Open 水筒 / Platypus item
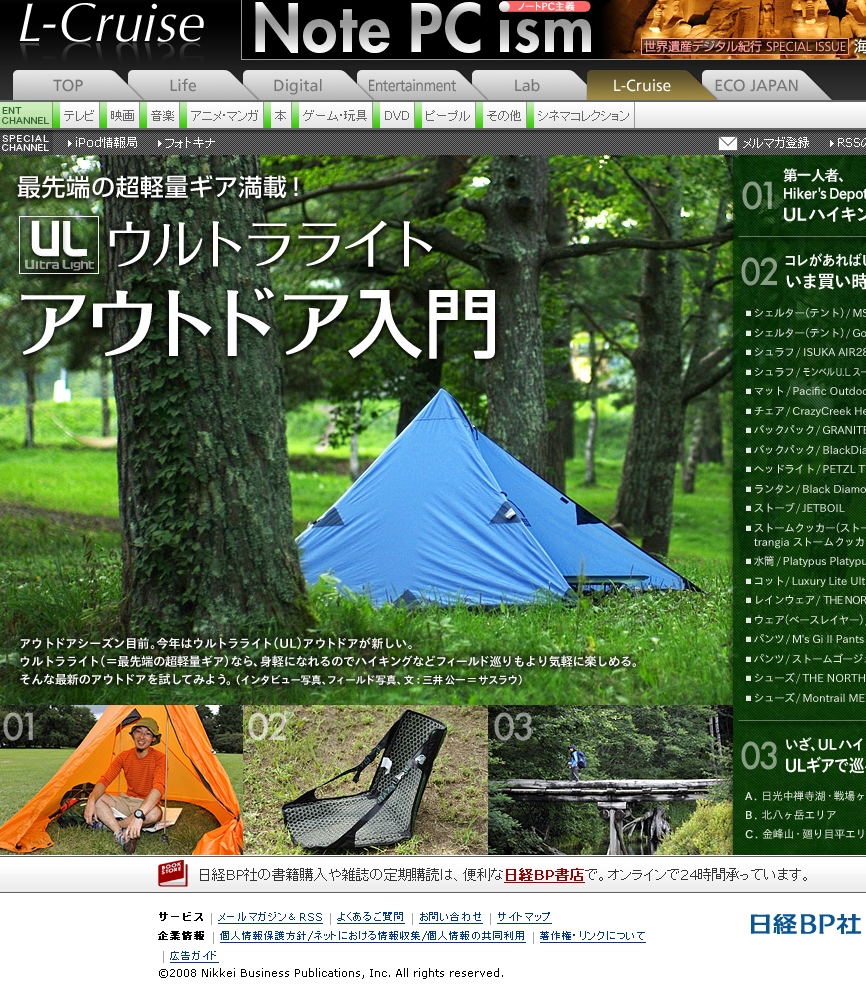866x1000 pixels. click(x=806, y=561)
